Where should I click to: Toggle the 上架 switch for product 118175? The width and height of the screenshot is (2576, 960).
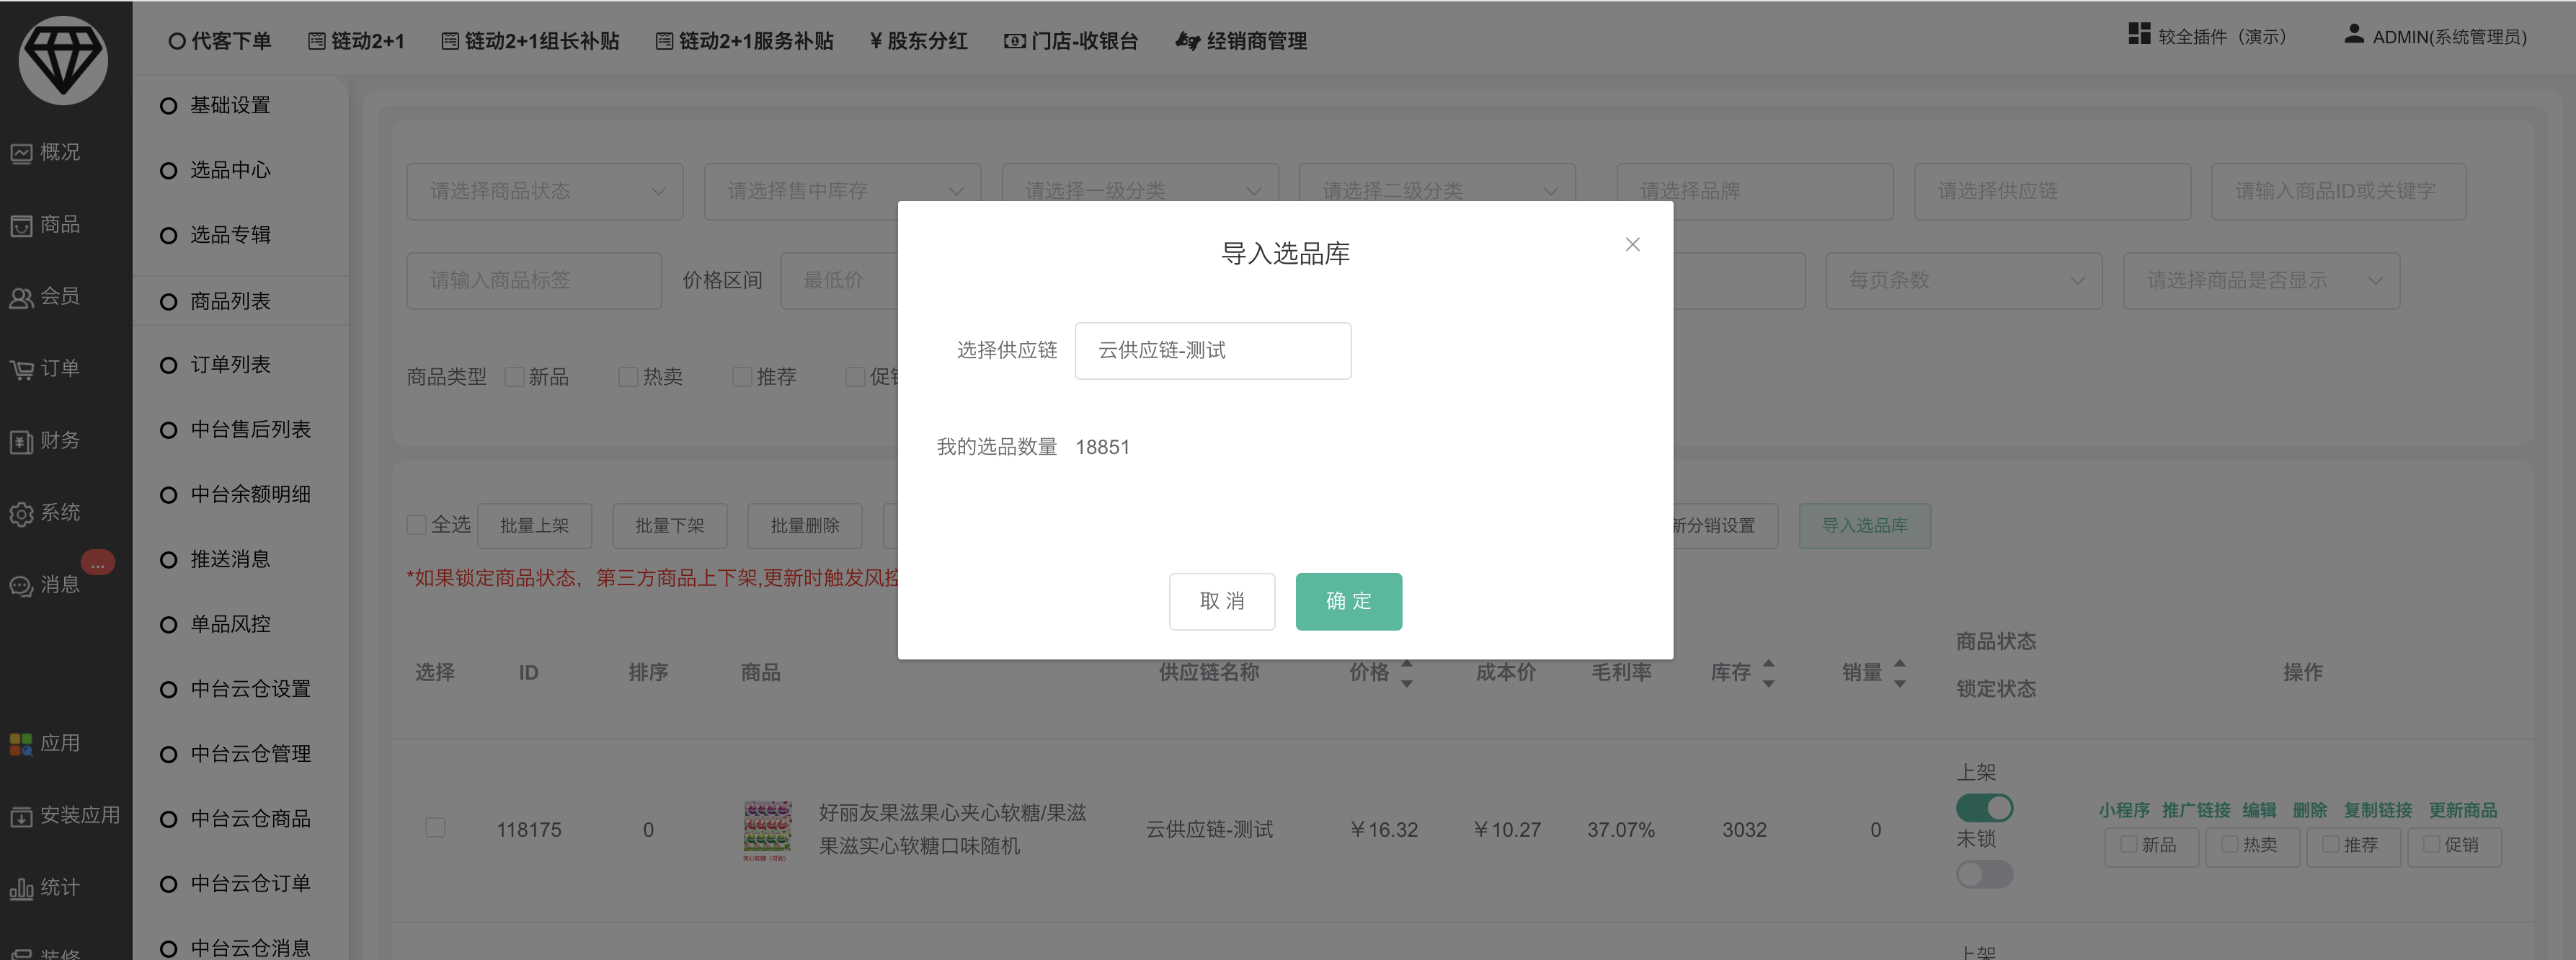(1984, 807)
